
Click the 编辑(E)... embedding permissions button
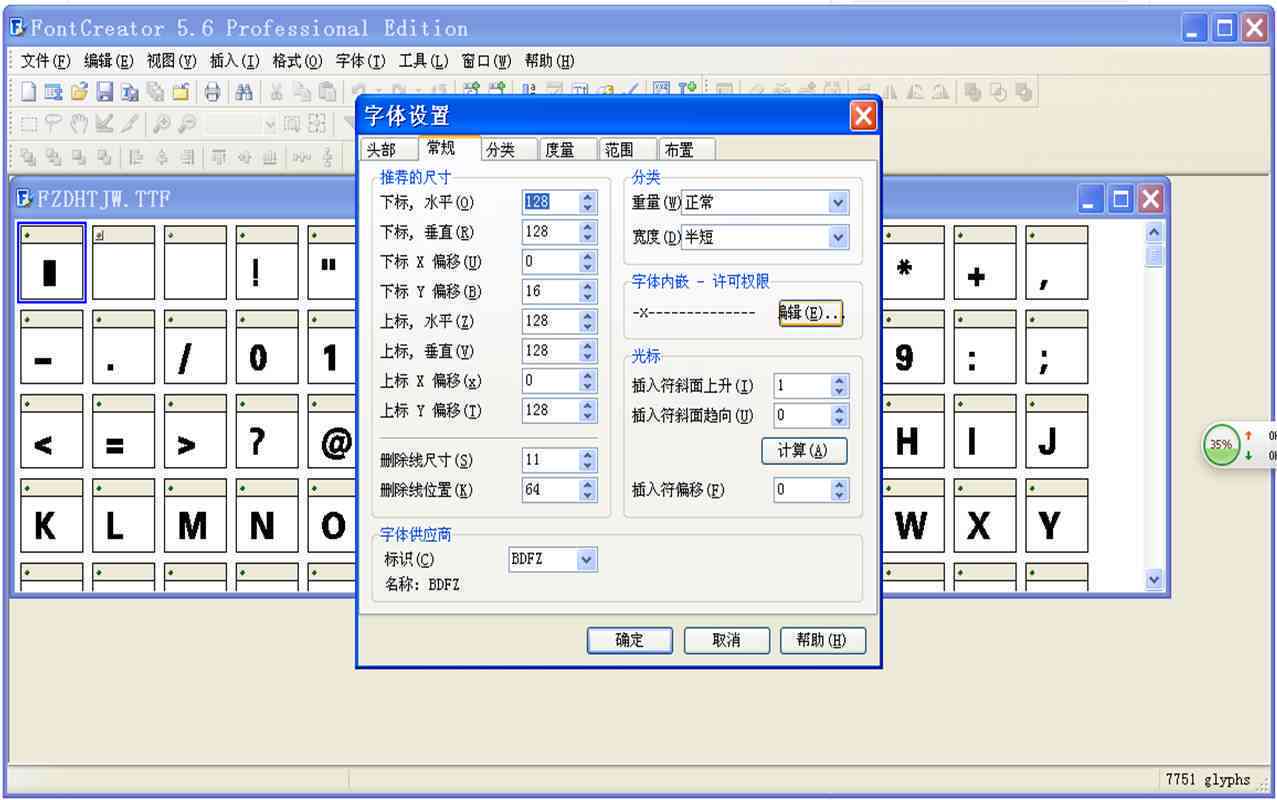point(811,313)
